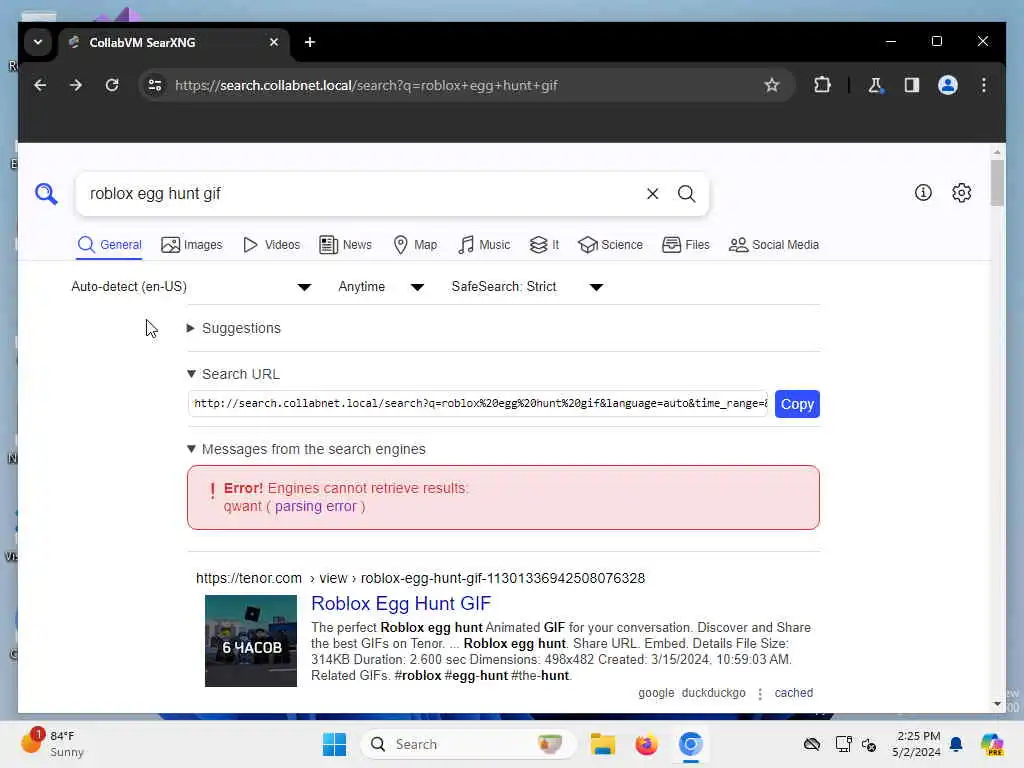Switch to the Map category
The height and width of the screenshot is (768, 1024).
tap(415, 245)
